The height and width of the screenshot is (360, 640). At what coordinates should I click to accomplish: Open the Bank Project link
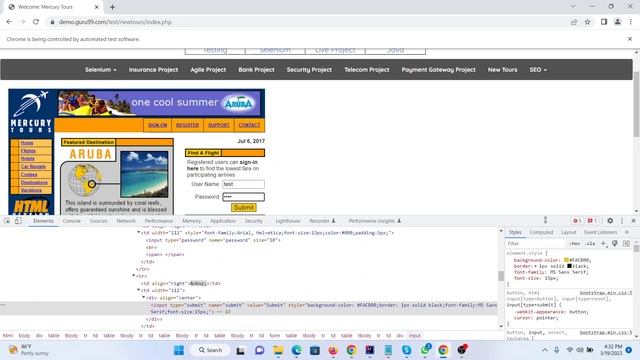coord(256,70)
